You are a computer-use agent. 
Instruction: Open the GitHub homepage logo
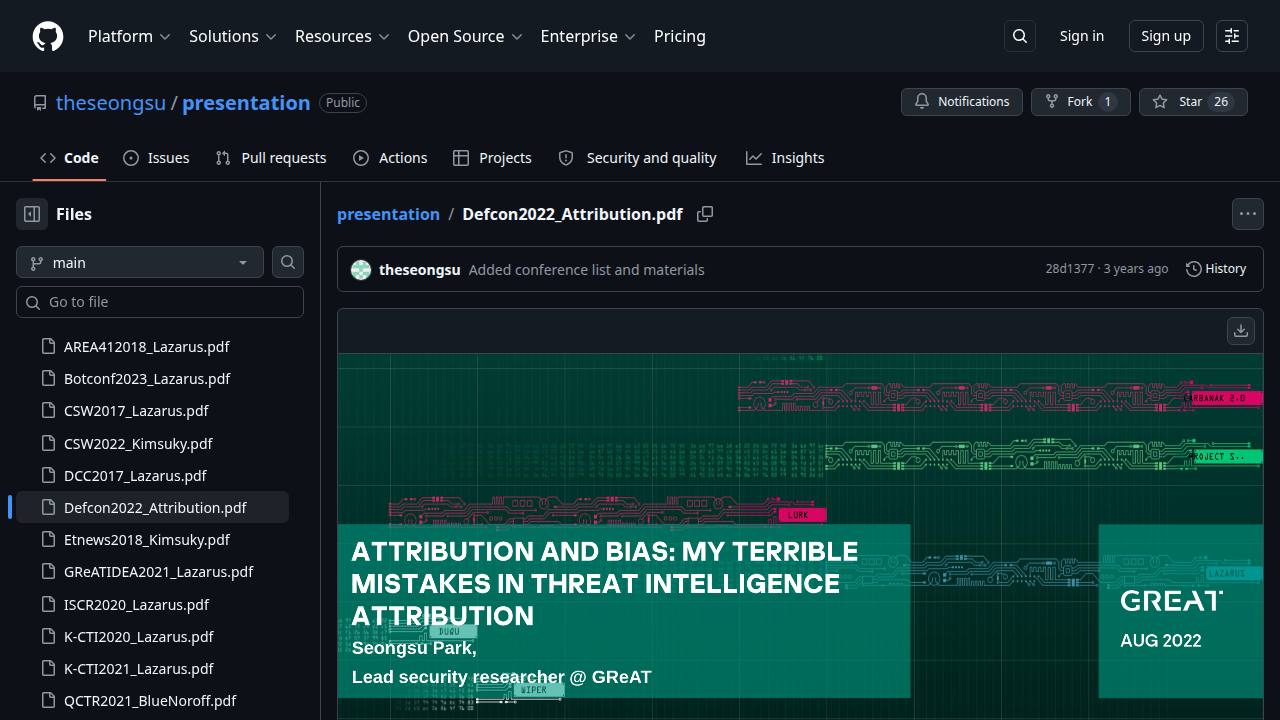point(48,36)
